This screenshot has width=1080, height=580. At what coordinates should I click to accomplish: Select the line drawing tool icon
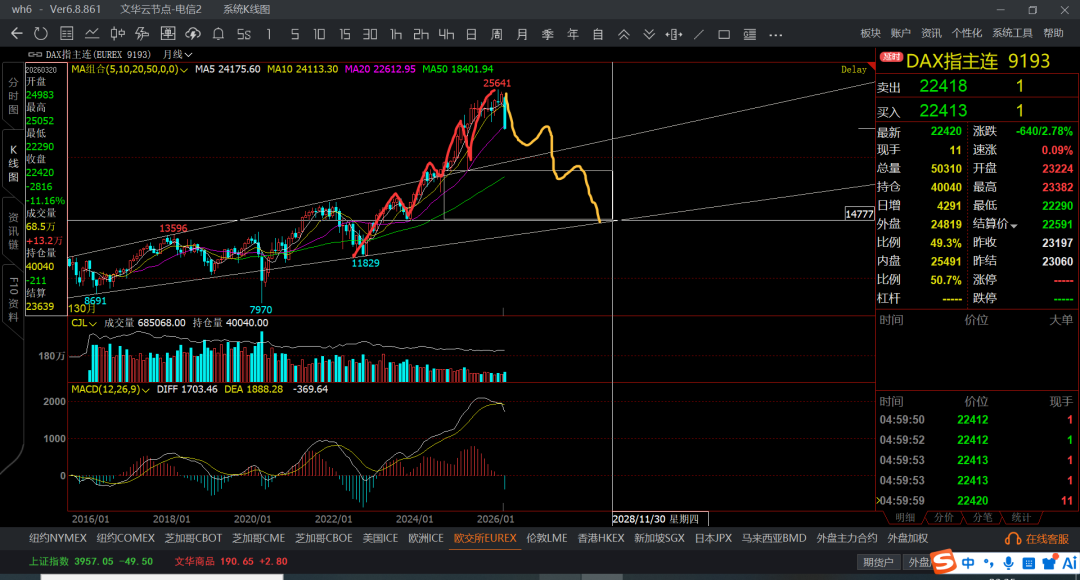click(x=698, y=34)
